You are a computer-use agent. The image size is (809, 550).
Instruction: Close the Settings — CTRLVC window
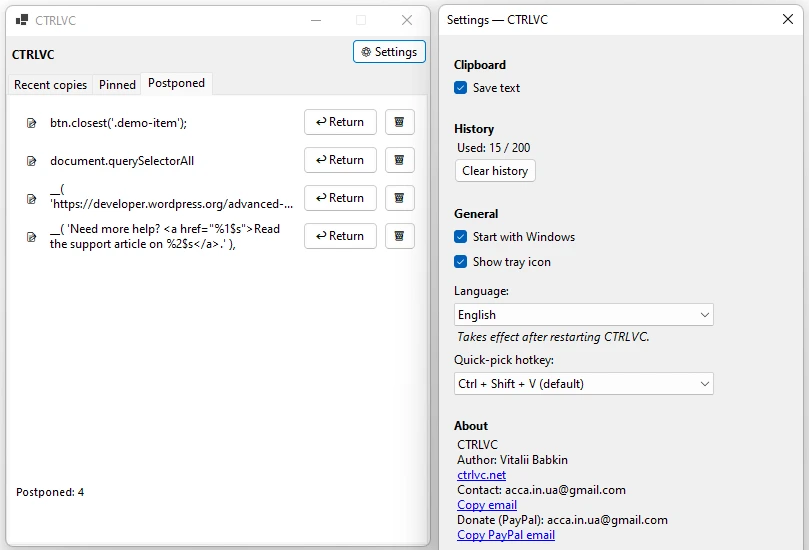point(787,19)
